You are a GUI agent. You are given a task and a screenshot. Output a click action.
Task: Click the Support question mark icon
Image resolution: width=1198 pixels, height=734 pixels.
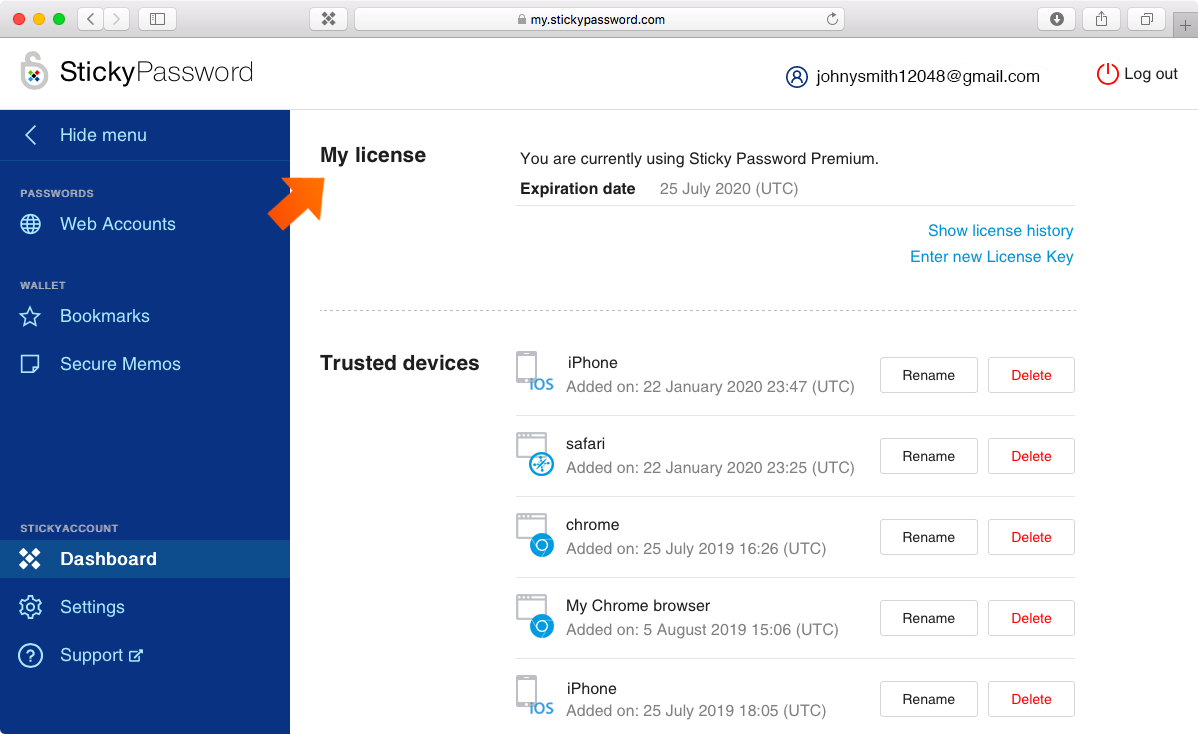[x=31, y=655]
